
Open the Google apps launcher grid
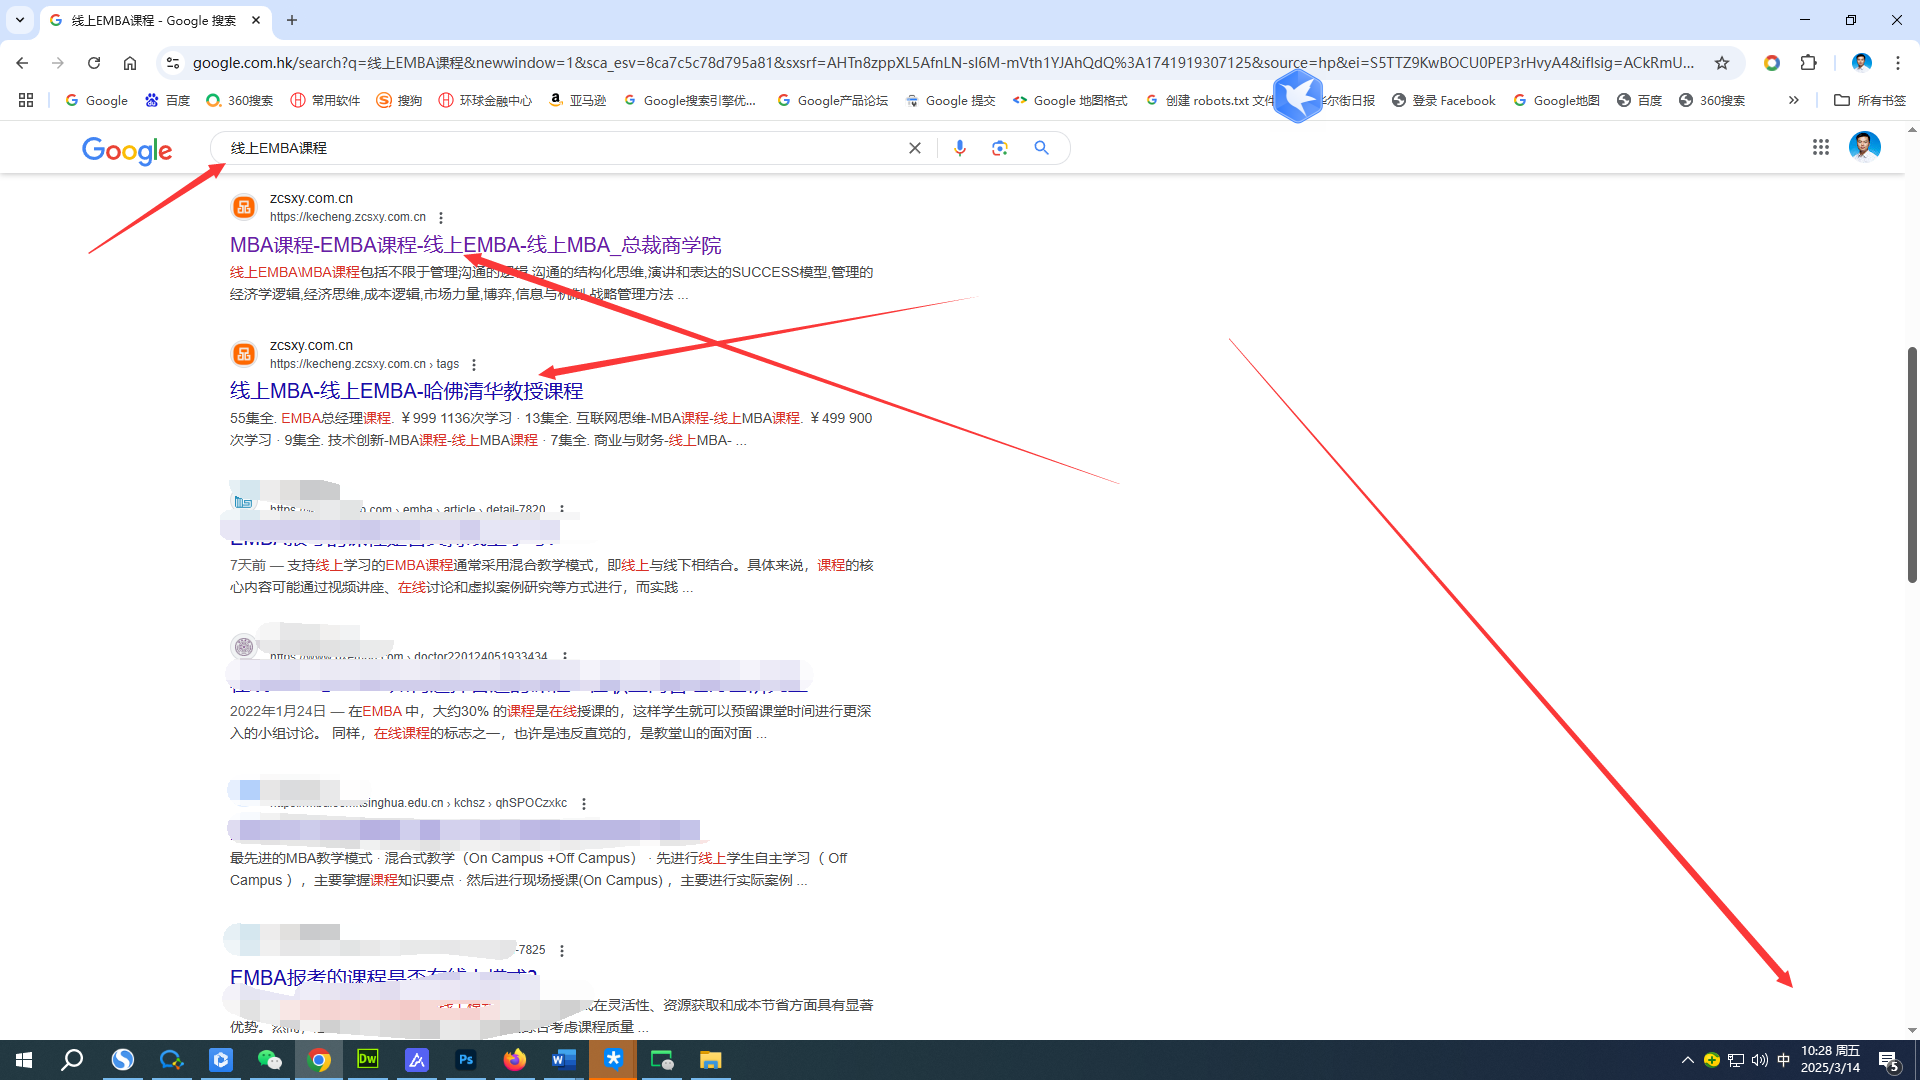click(x=1820, y=147)
